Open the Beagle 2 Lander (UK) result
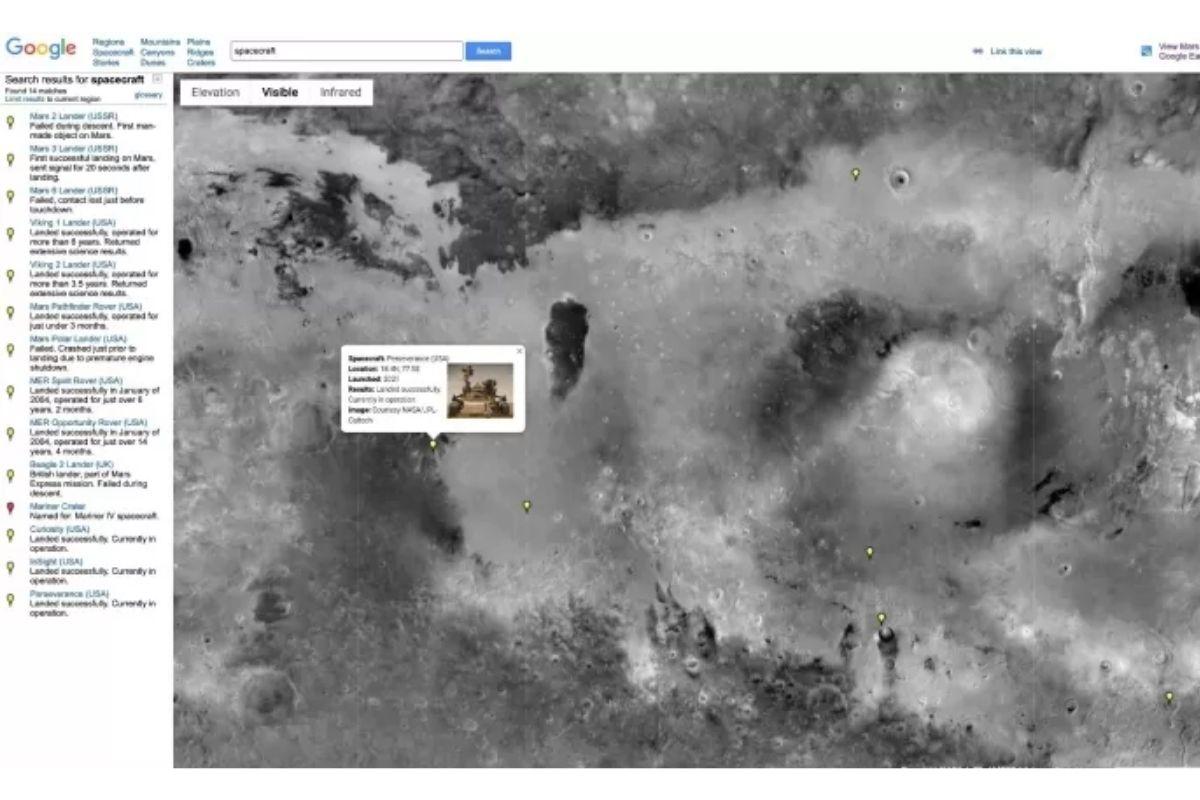The width and height of the screenshot is (1200, 800). coord(71,464)
